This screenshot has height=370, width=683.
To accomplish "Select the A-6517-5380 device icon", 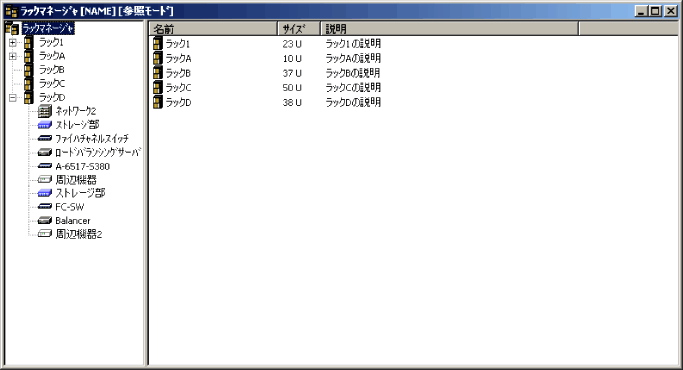I will coord(44,166).
